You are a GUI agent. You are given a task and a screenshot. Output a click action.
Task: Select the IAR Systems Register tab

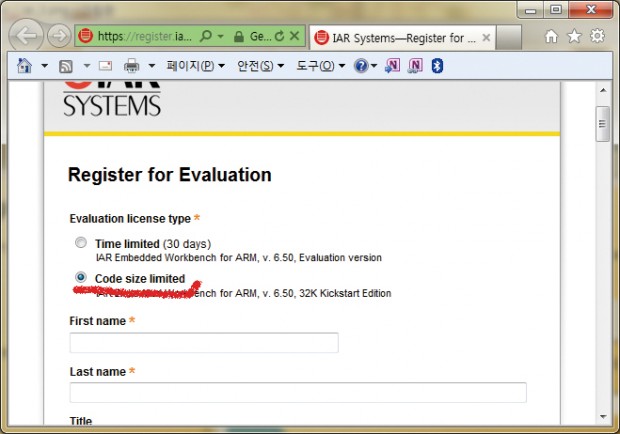coord(403,38)
